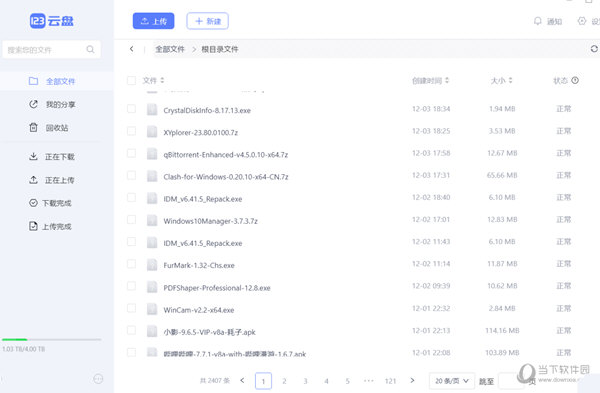This screenshot has height=393, width=600.
Task: Open file FurMark-1.32-Chs.exe
Action: (199, 266)
